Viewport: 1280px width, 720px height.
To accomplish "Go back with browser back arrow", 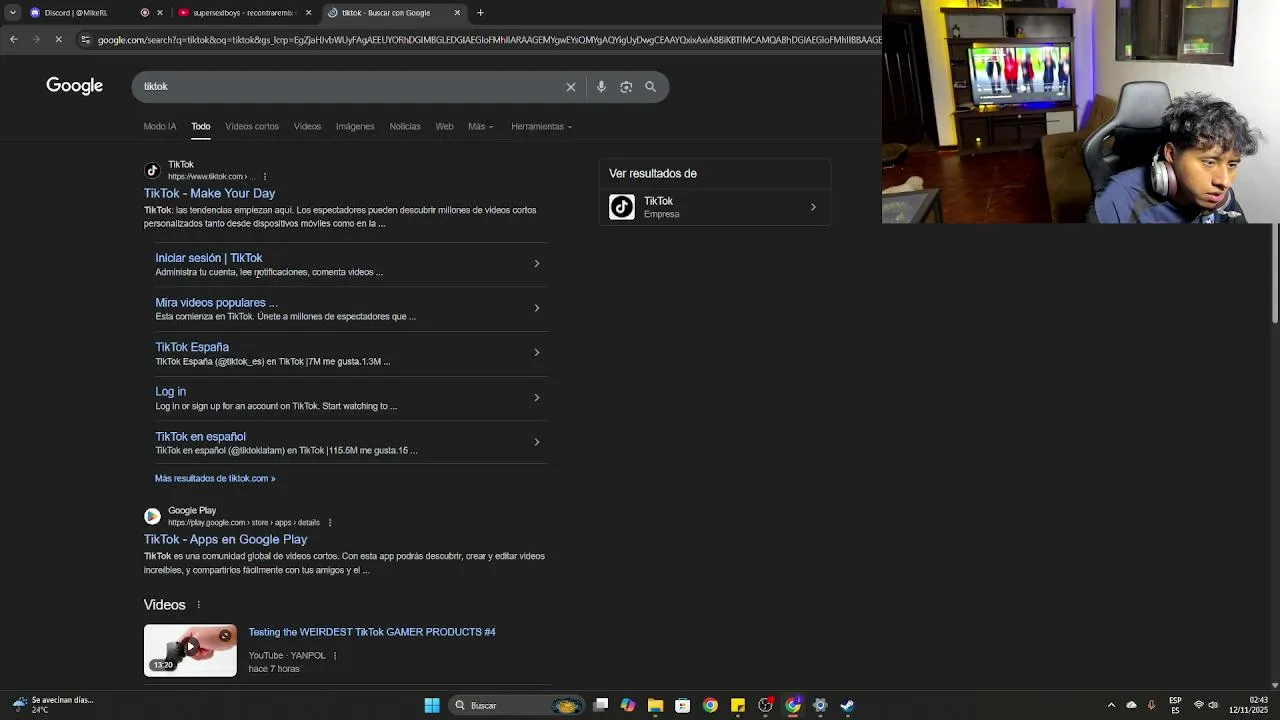I will point(13,40).
